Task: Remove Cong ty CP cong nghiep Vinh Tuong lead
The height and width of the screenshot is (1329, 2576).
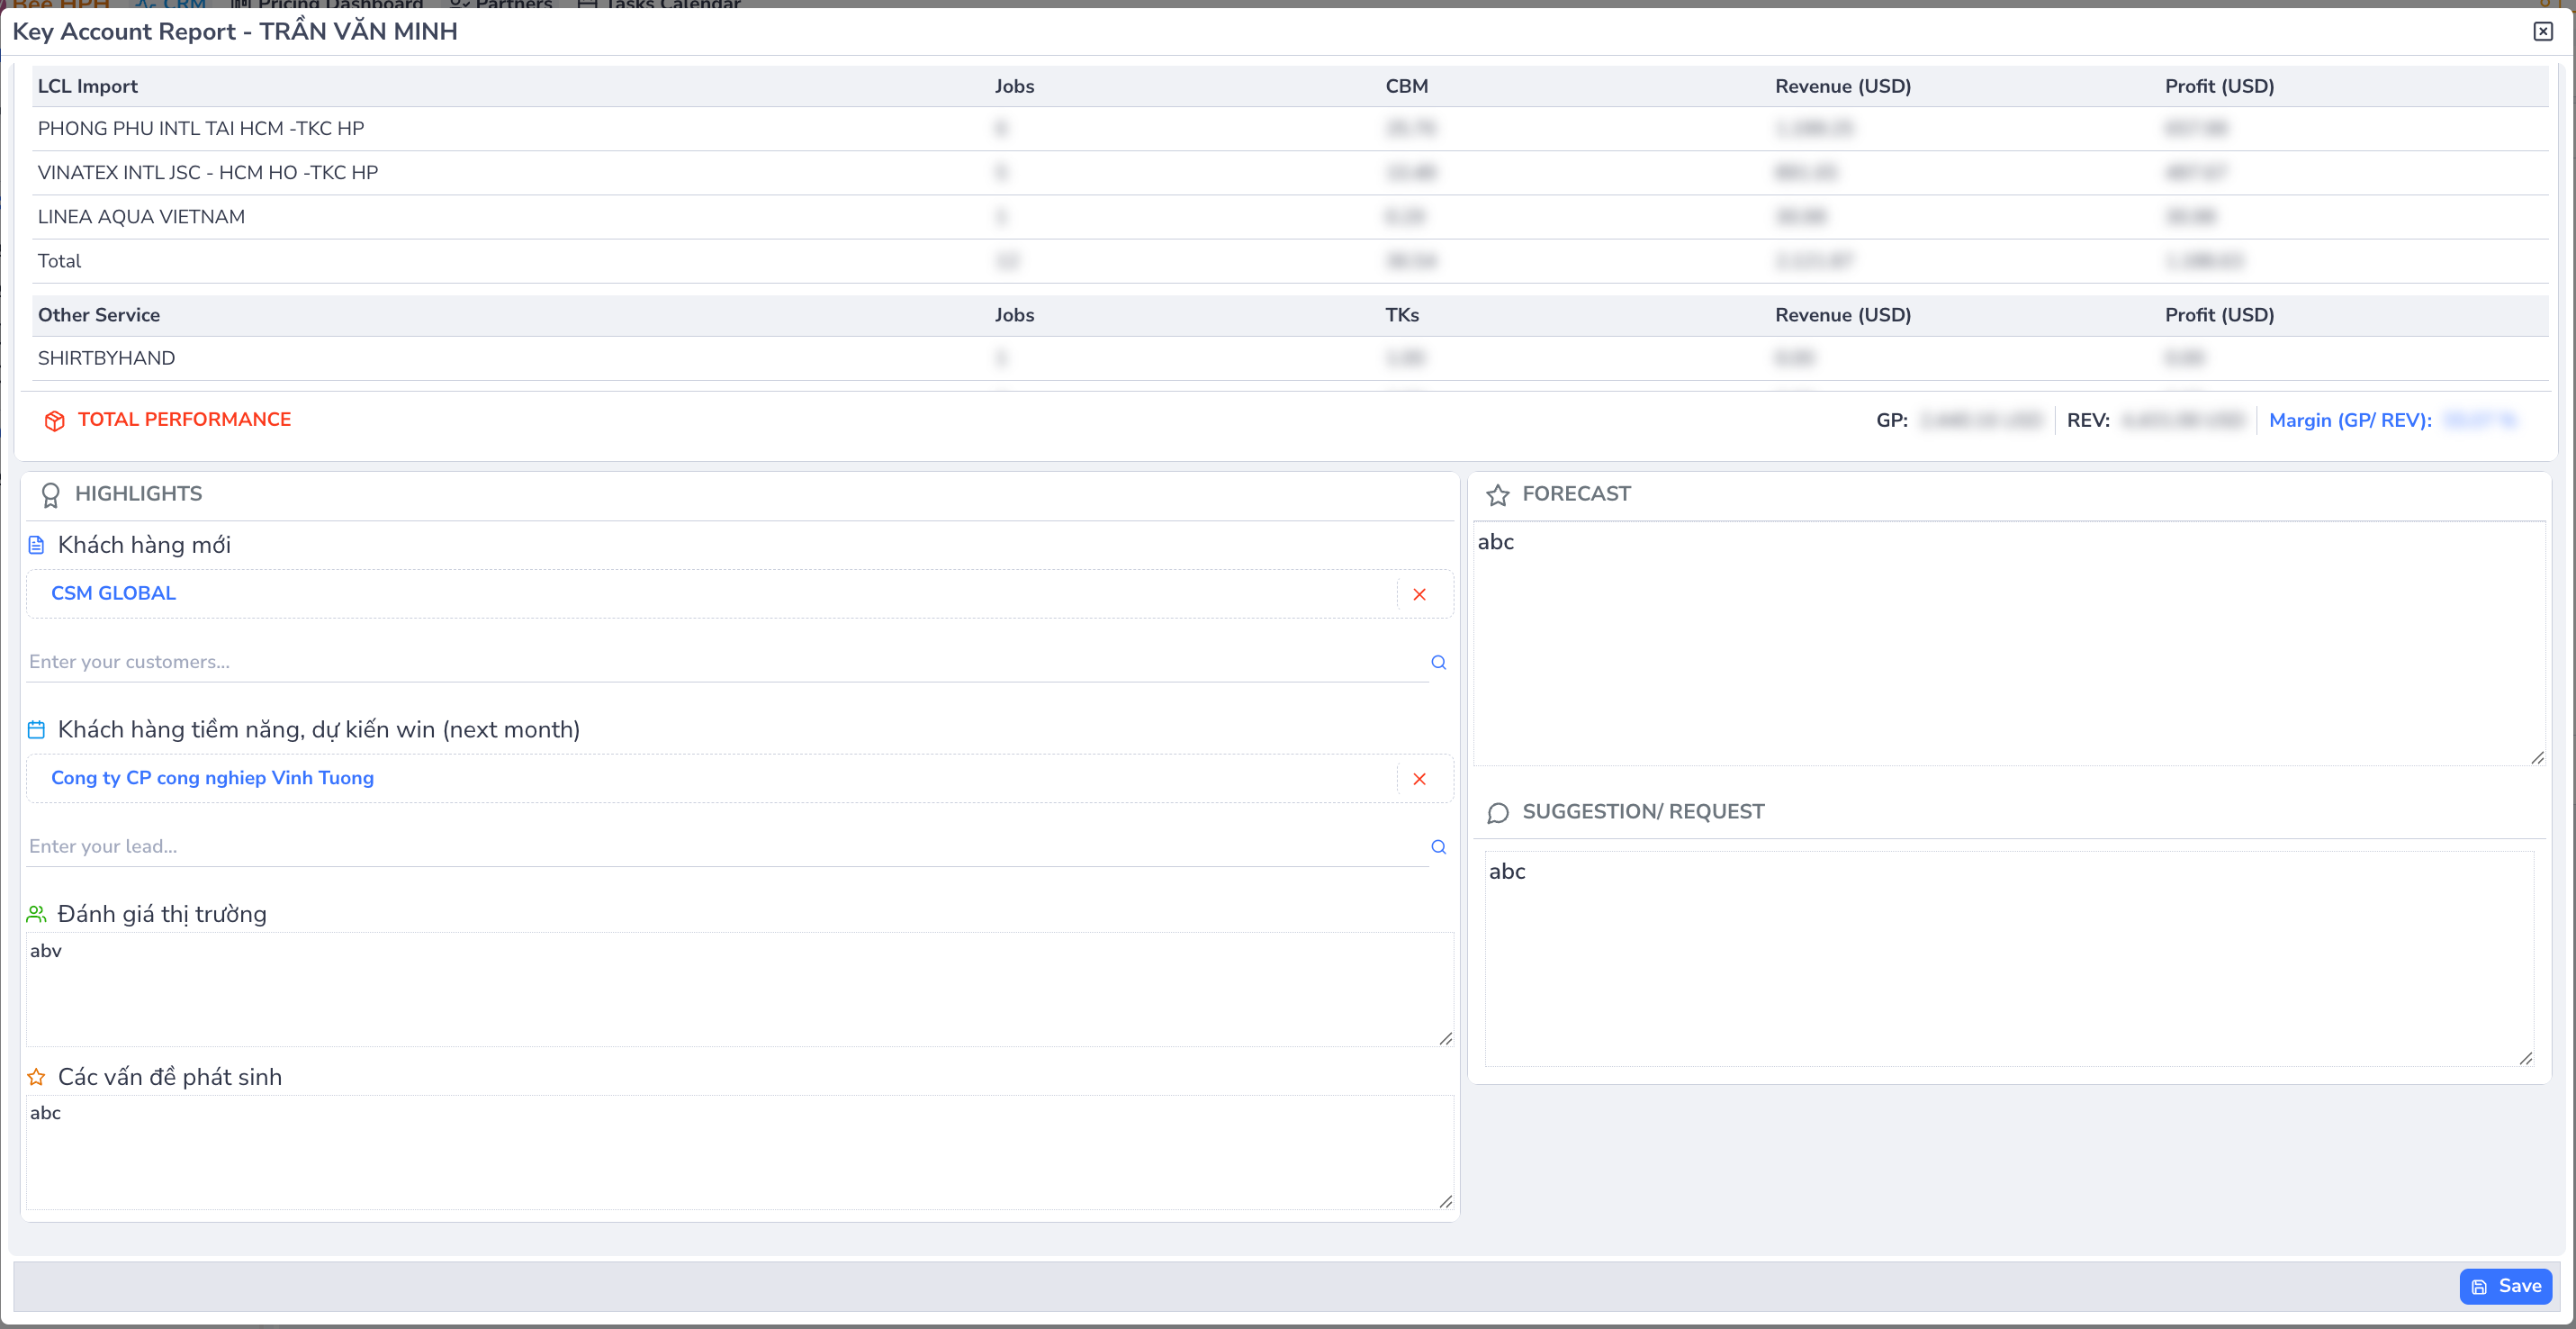Action: coord(1419,779)
